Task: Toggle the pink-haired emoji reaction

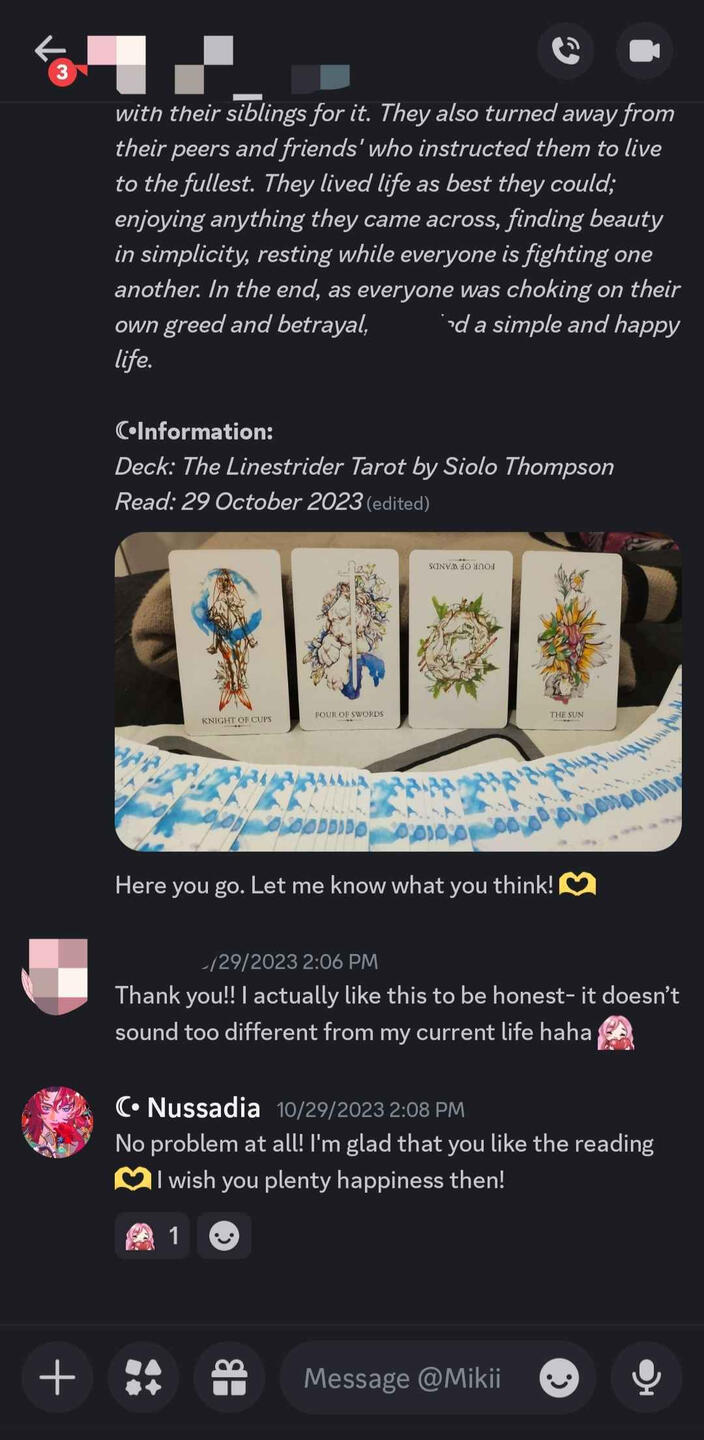Action: [x=152, y=1236]
